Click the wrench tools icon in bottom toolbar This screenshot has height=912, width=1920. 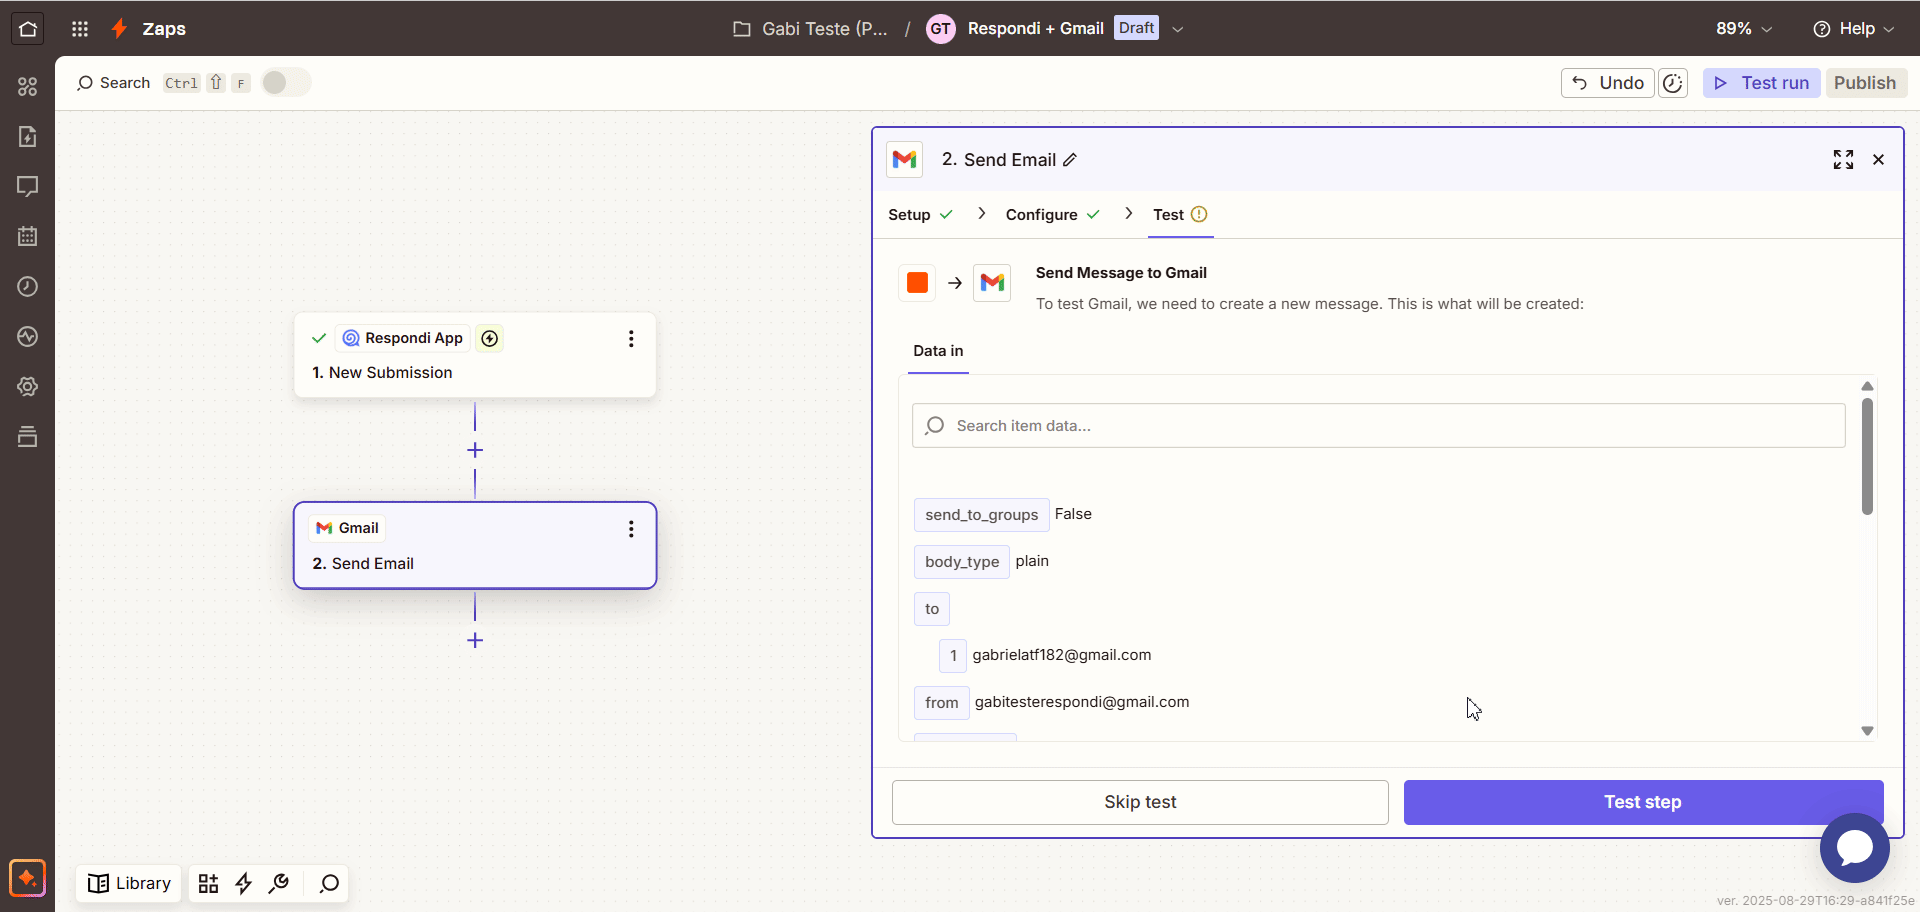pos(279,884)
